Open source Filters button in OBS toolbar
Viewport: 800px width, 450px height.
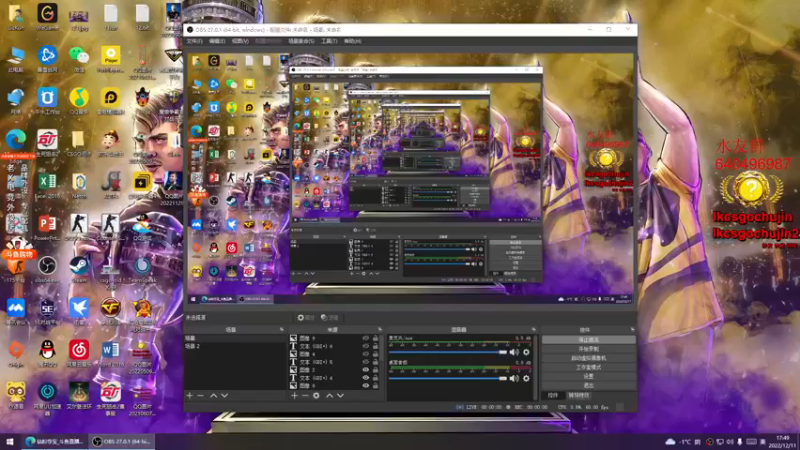point(330,317)
